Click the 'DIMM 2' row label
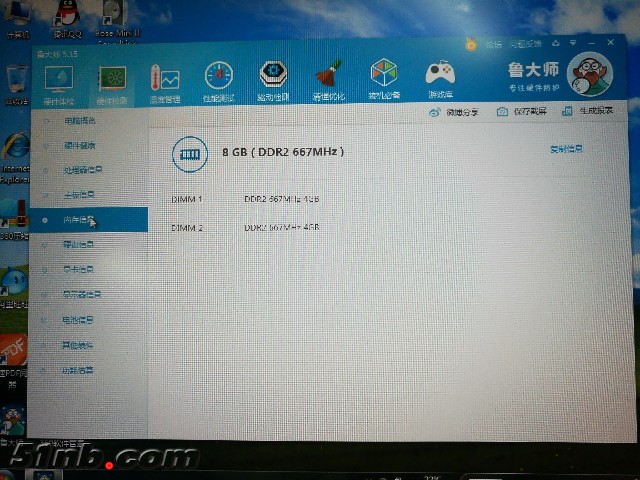 pyautogui.click(x=187, y=228)
